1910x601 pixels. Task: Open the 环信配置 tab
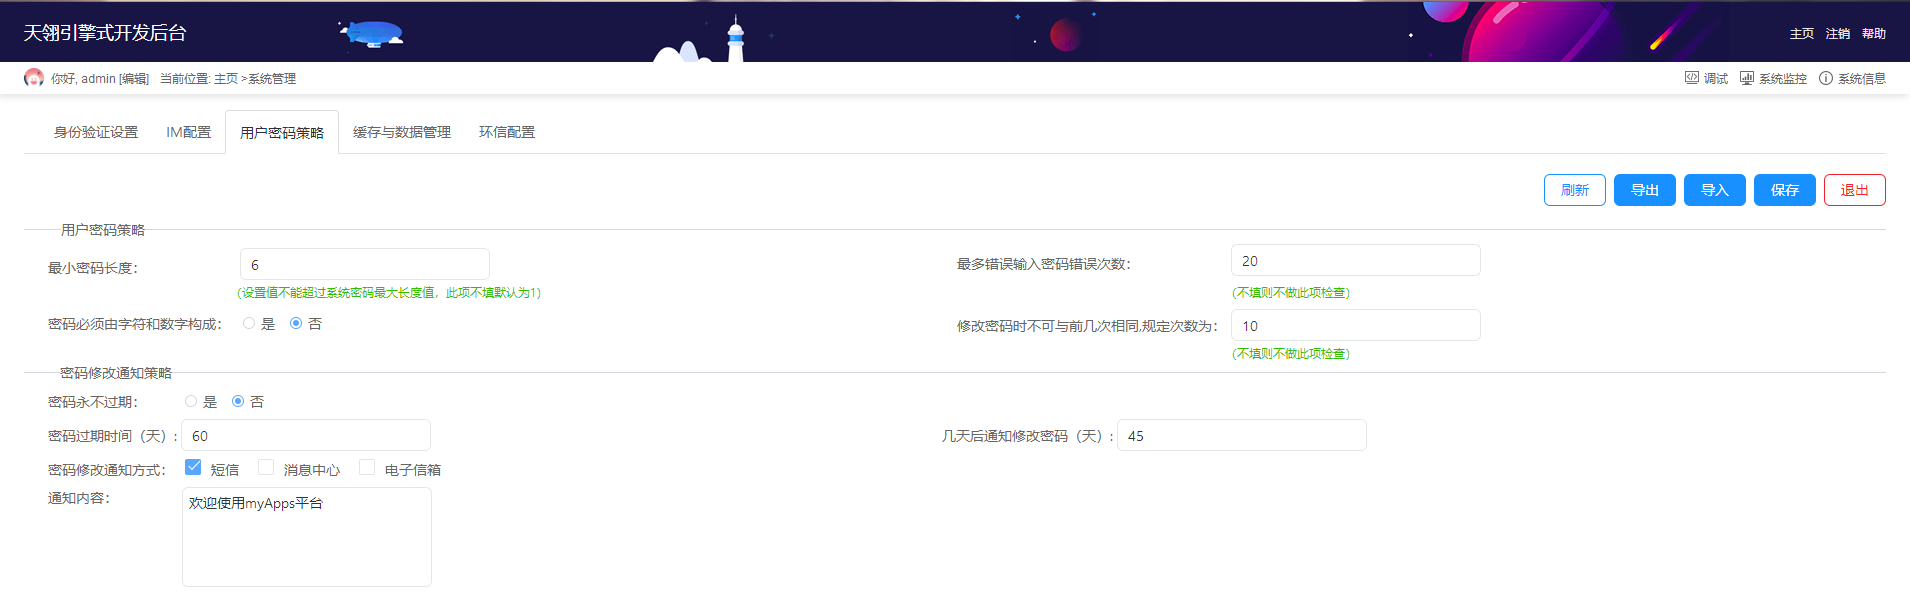(506, 132)
